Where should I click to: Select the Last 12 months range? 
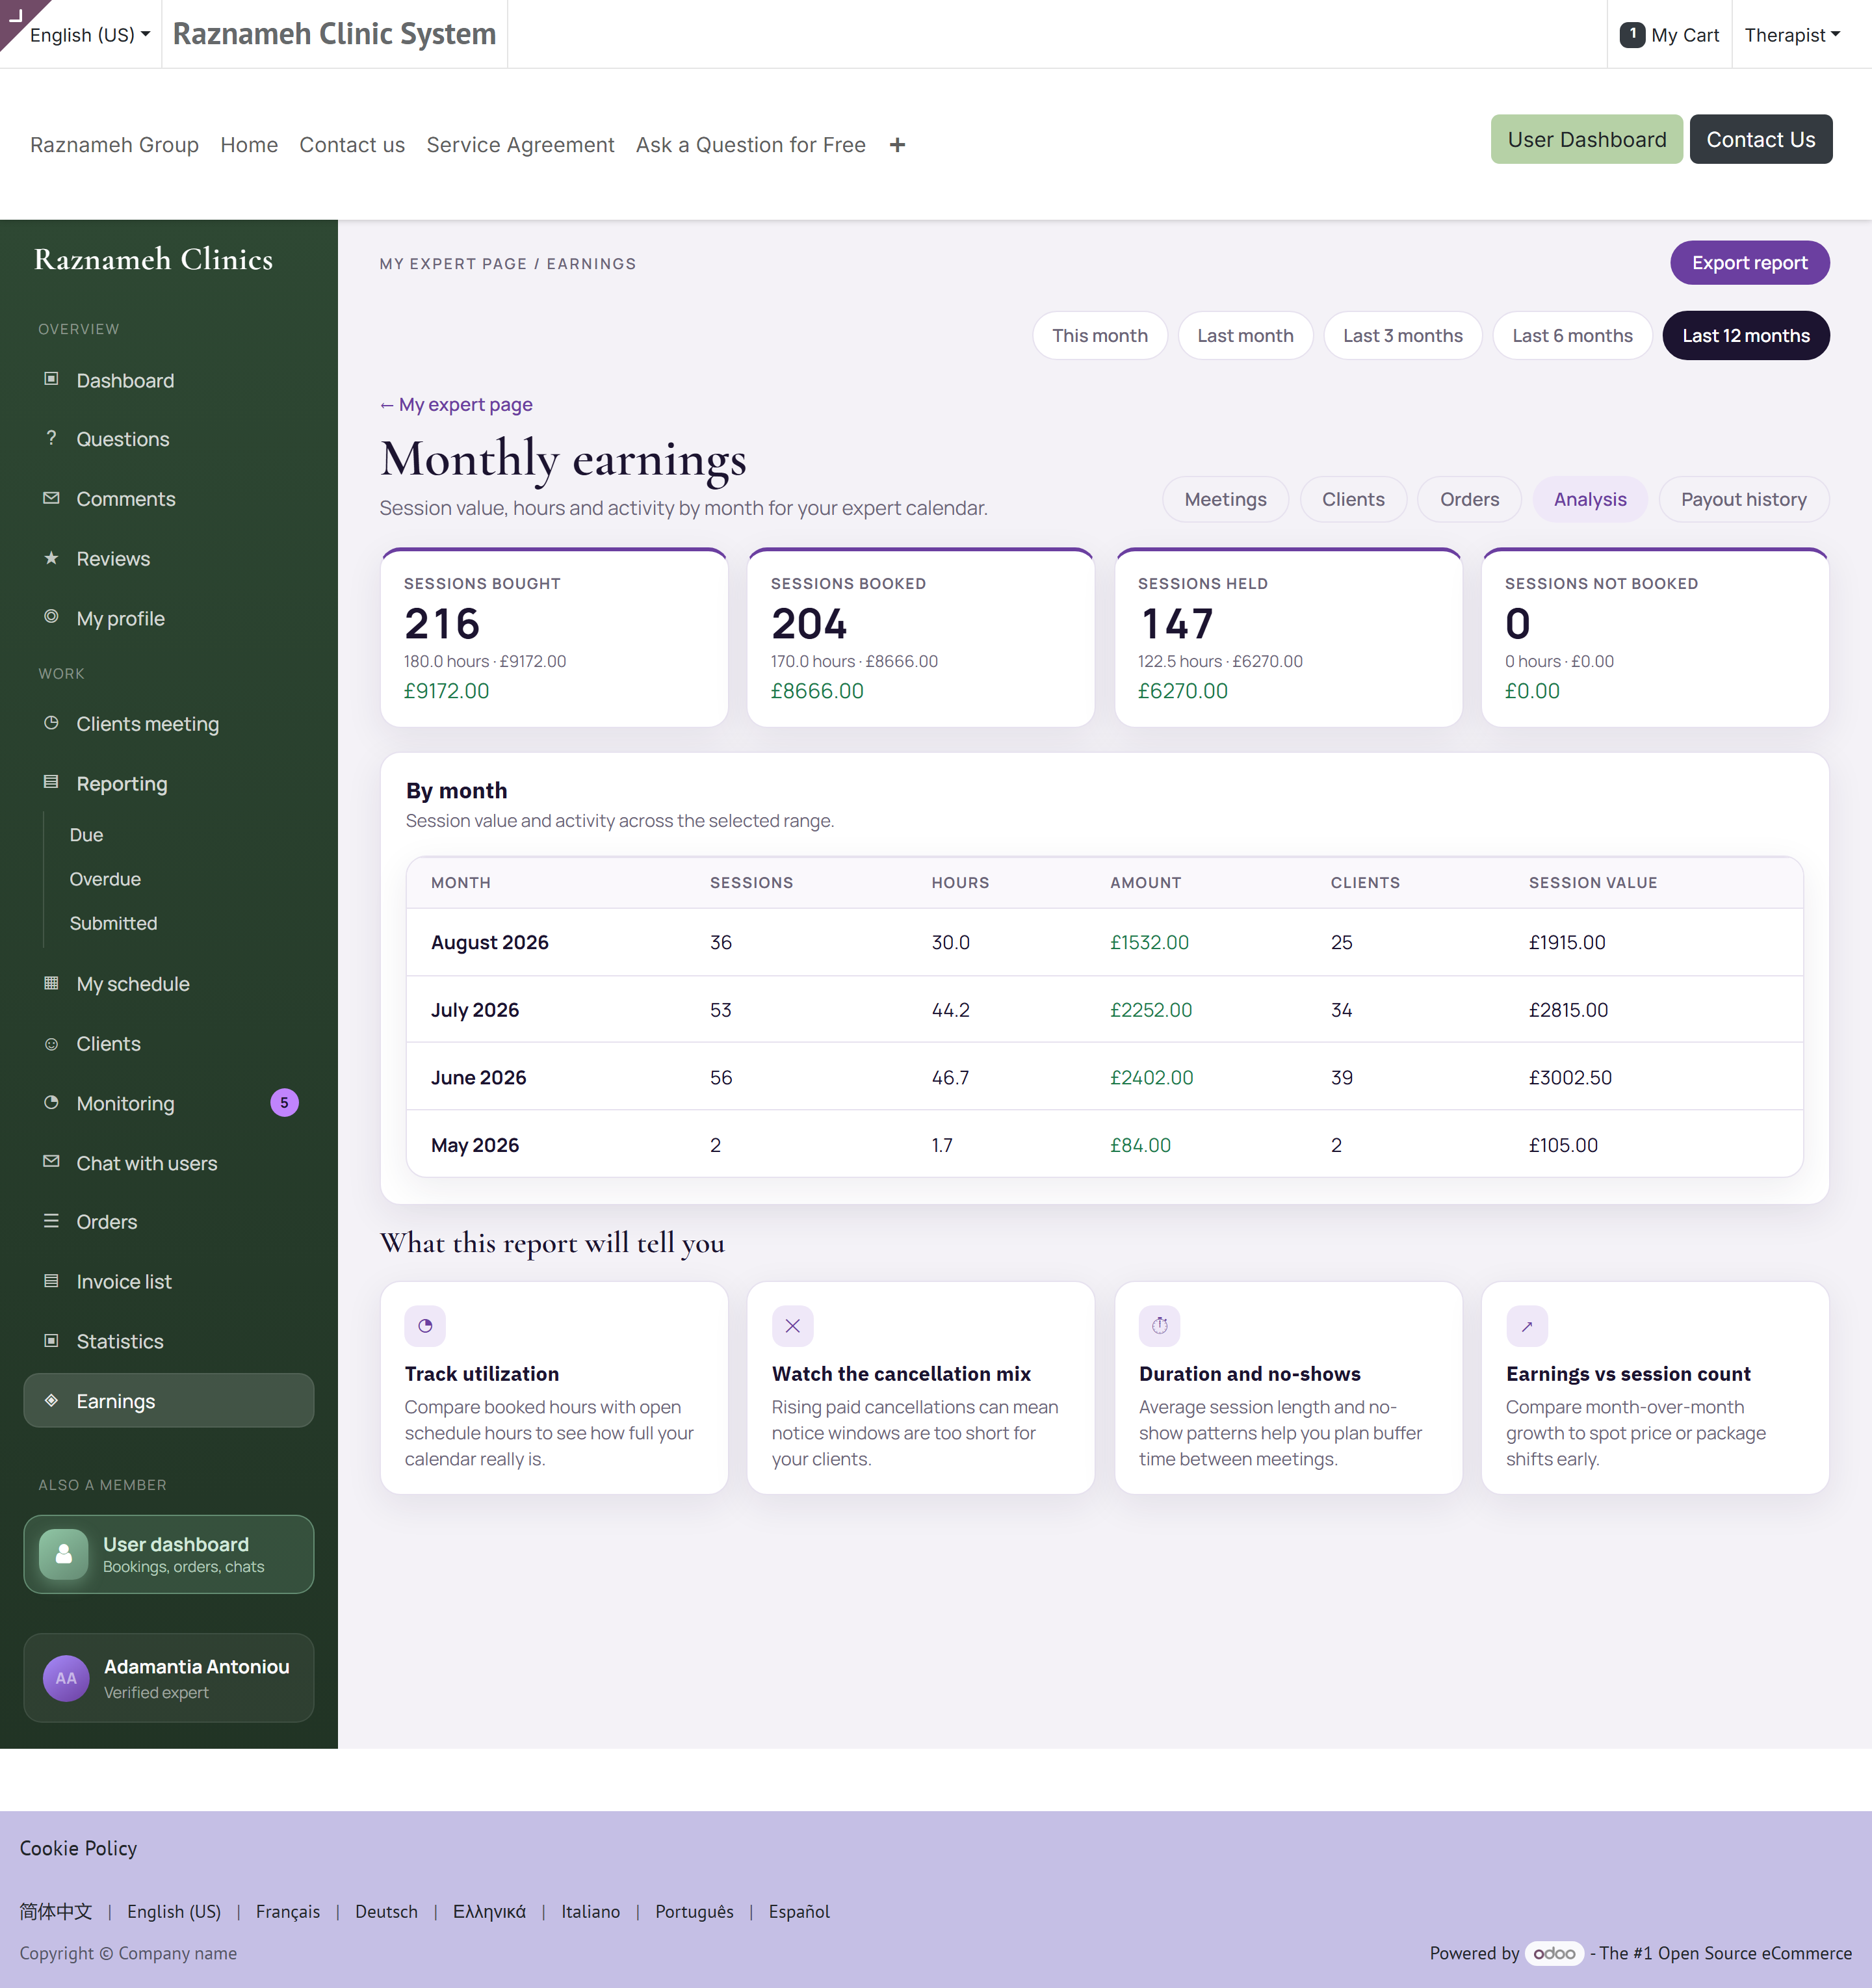(1745, 335)
